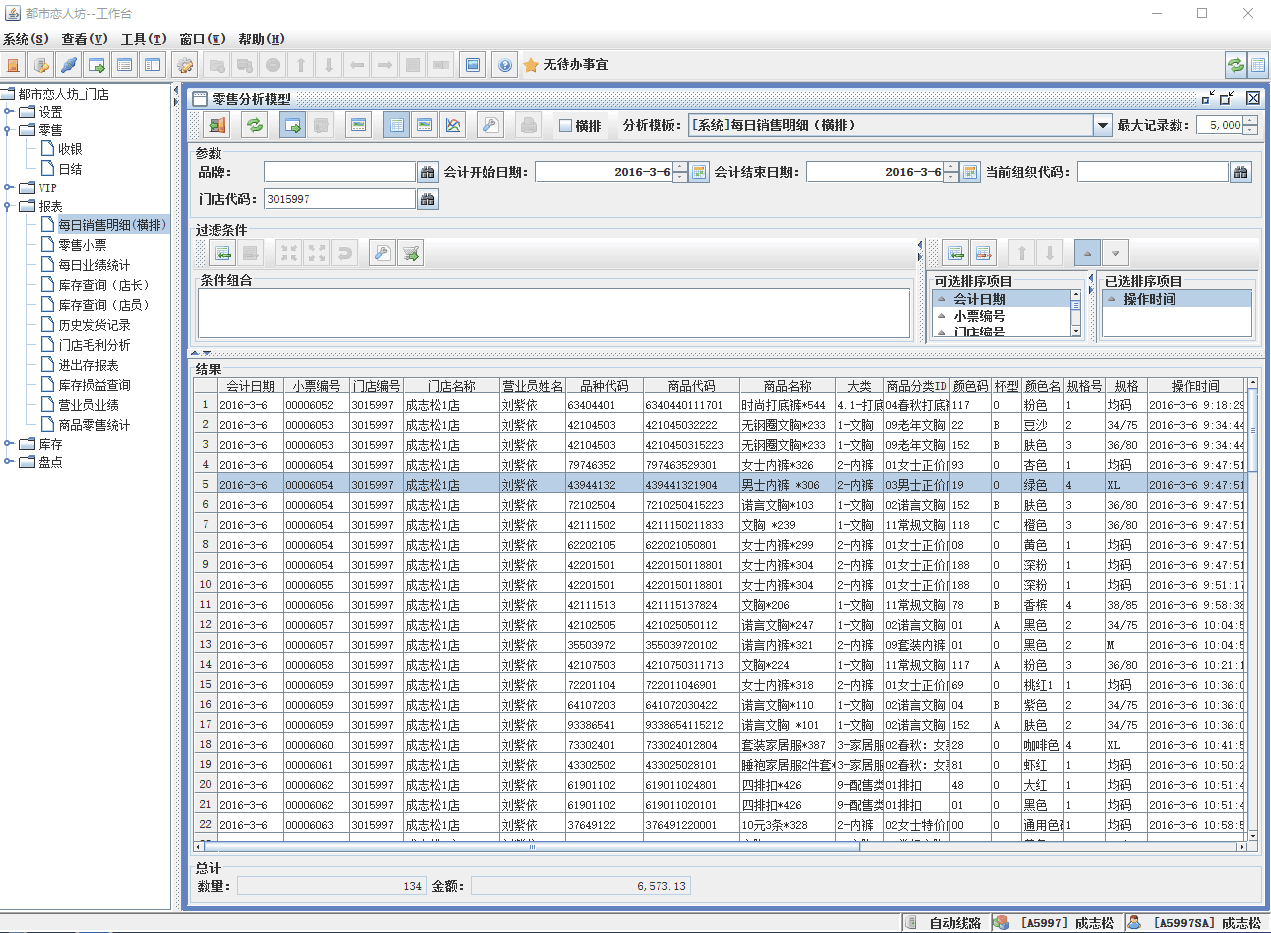This screenshot has height=933, width=1271.
Task: Click the binoculars lookup icon next to 门店代码
Action: pyautogui.click(x=427, y=199)
